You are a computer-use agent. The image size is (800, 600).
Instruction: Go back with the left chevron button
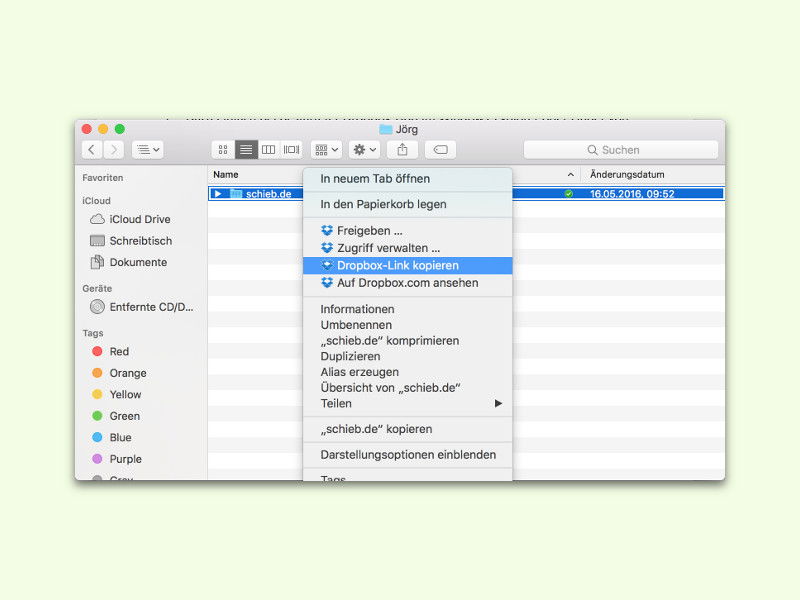tap(92, 149)
